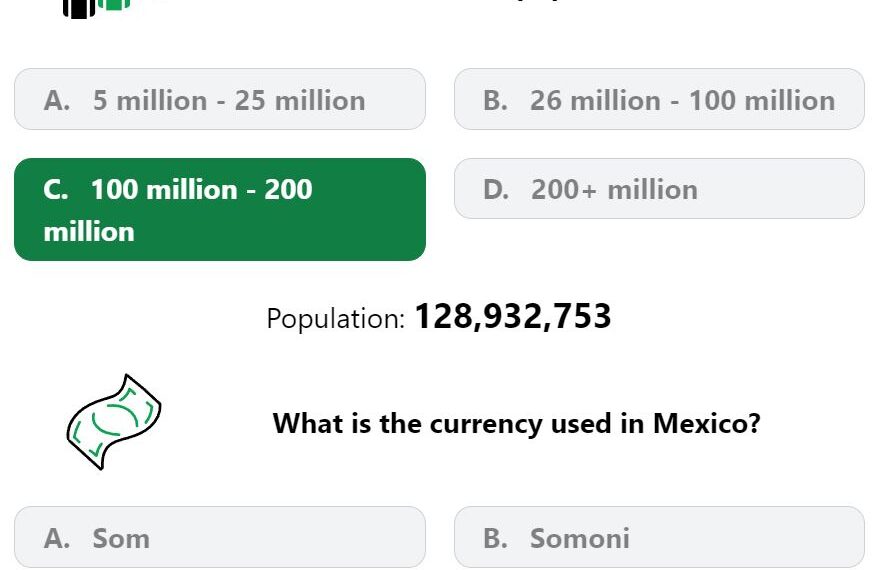Screen dimensions: 880x570
Task: Click the letter 'D.' of 200+ million option
Action: (496, 190)
